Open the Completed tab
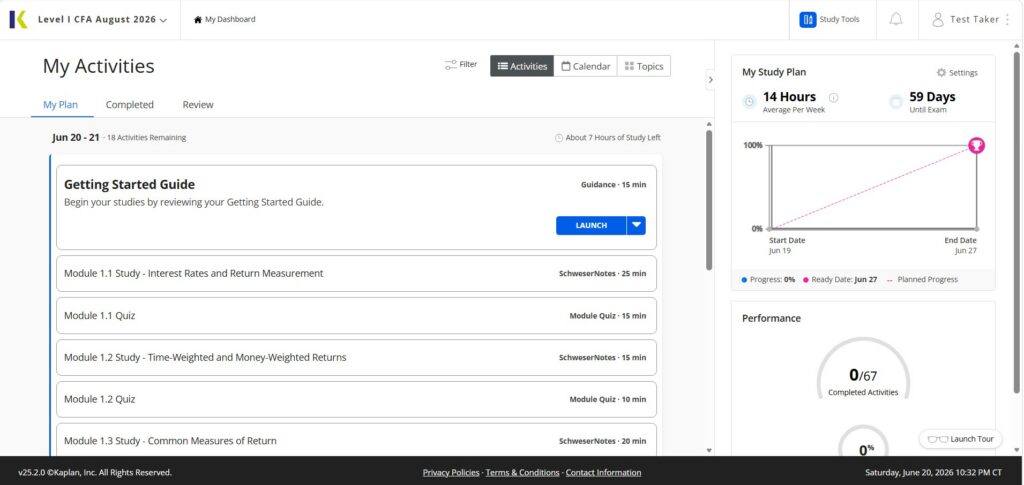This screenshot has height=485, width=1024. pos(129,104)
